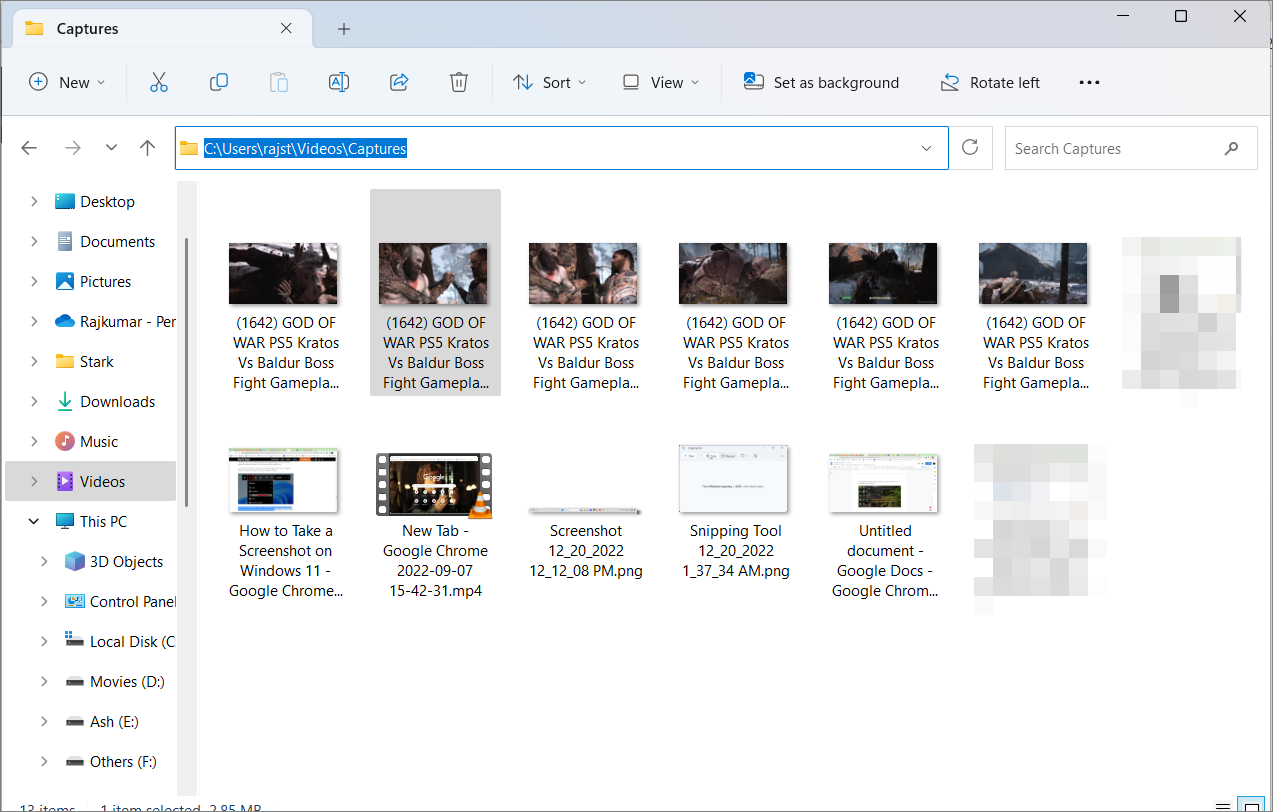Screen dimensions: 1273x812
Task: Select Untitled document - Google Docs file
Action: [885, 524]
